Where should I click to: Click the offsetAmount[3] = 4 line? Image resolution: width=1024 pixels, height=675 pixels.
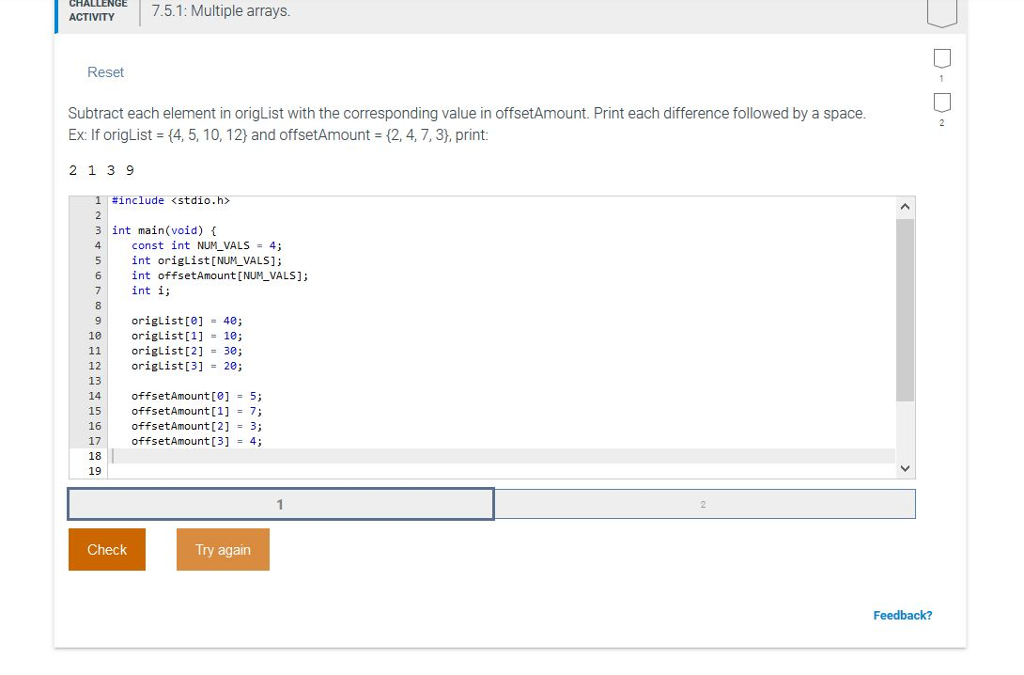click(x=195, y=441)
